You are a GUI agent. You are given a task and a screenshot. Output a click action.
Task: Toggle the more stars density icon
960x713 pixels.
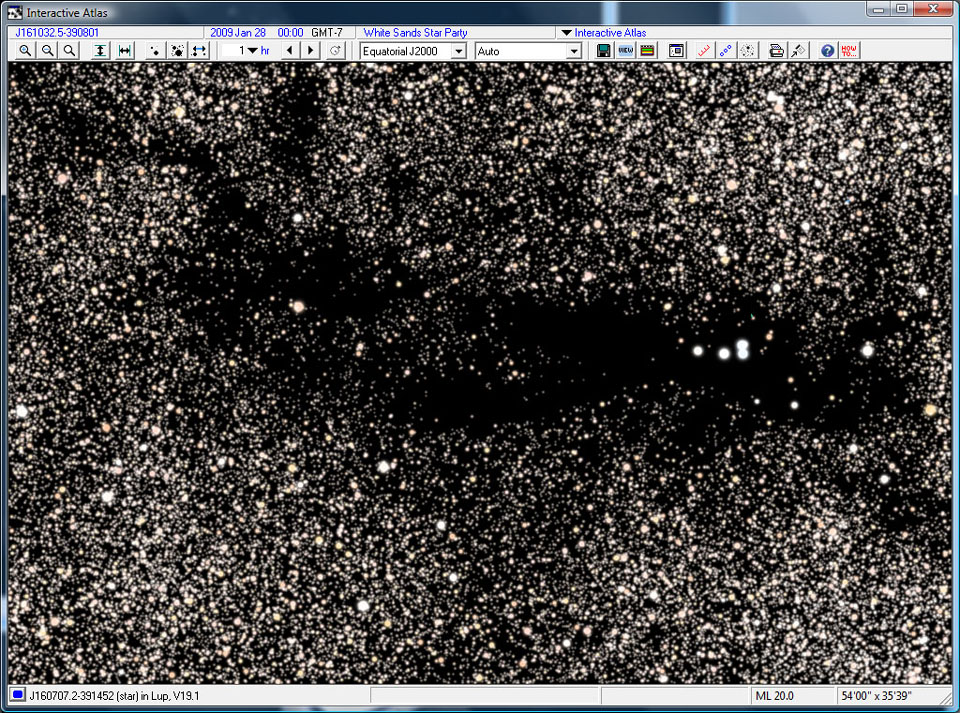pos(177,51)
